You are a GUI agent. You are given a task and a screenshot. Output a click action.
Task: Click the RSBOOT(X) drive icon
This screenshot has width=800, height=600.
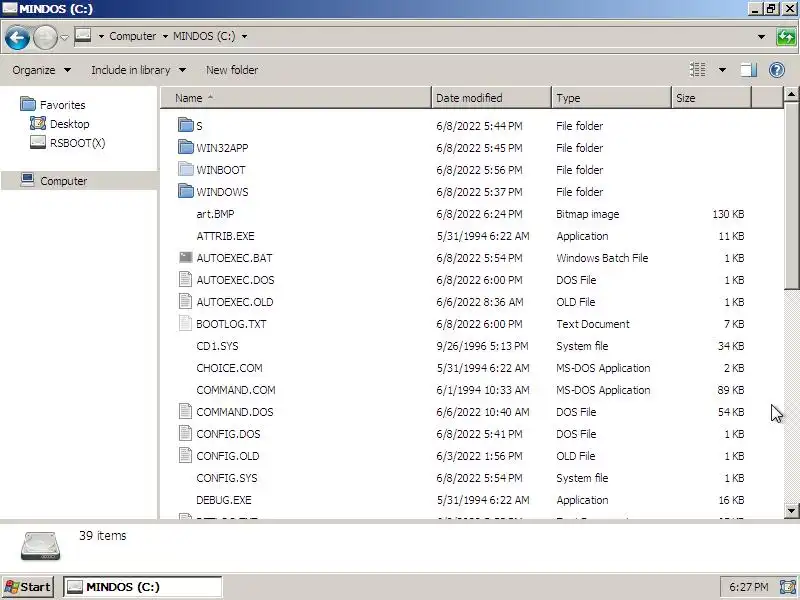coord(38,142)
